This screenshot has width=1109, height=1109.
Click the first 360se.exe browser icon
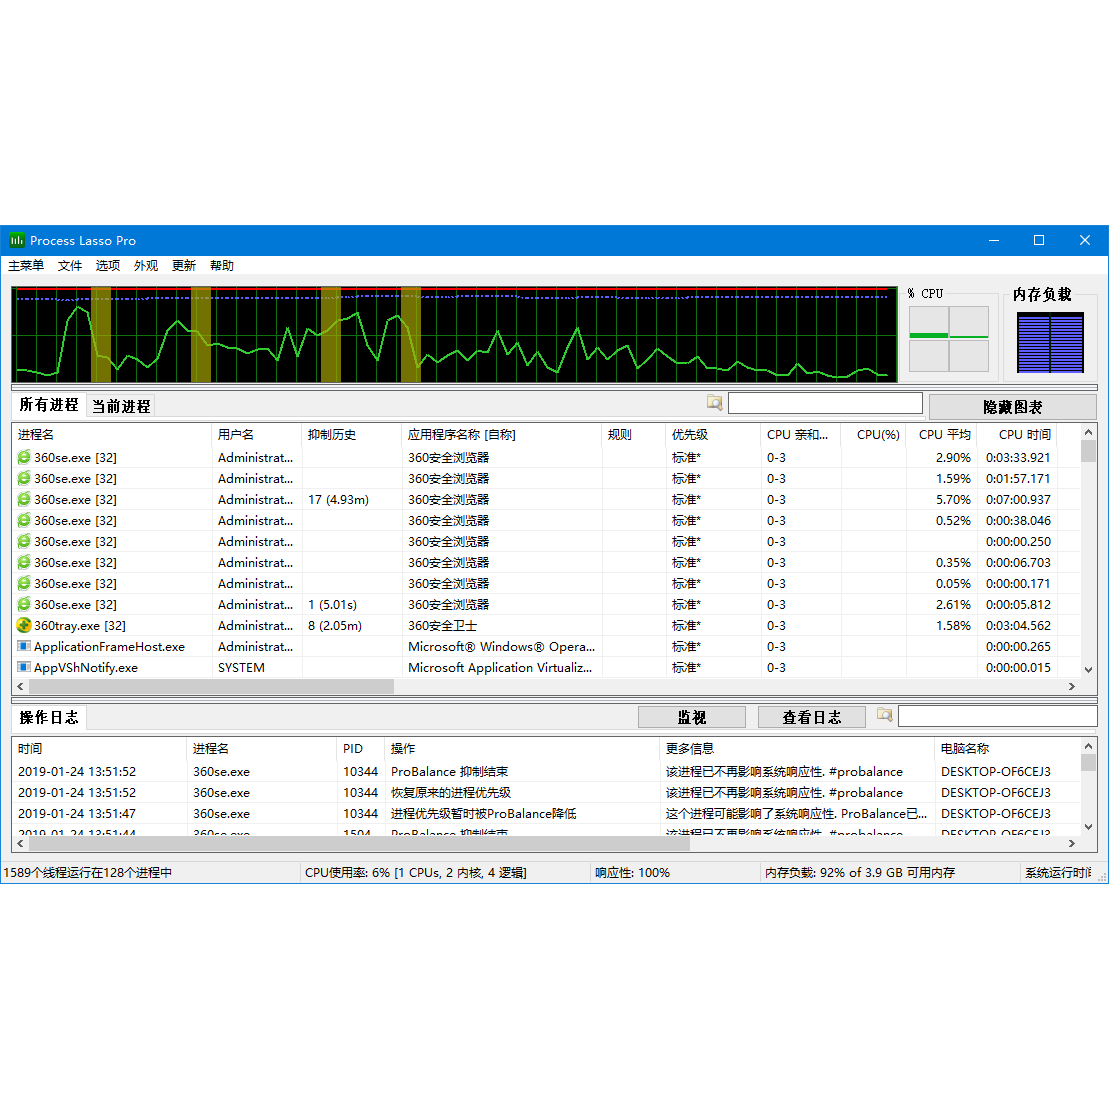[x=24, y=458]
